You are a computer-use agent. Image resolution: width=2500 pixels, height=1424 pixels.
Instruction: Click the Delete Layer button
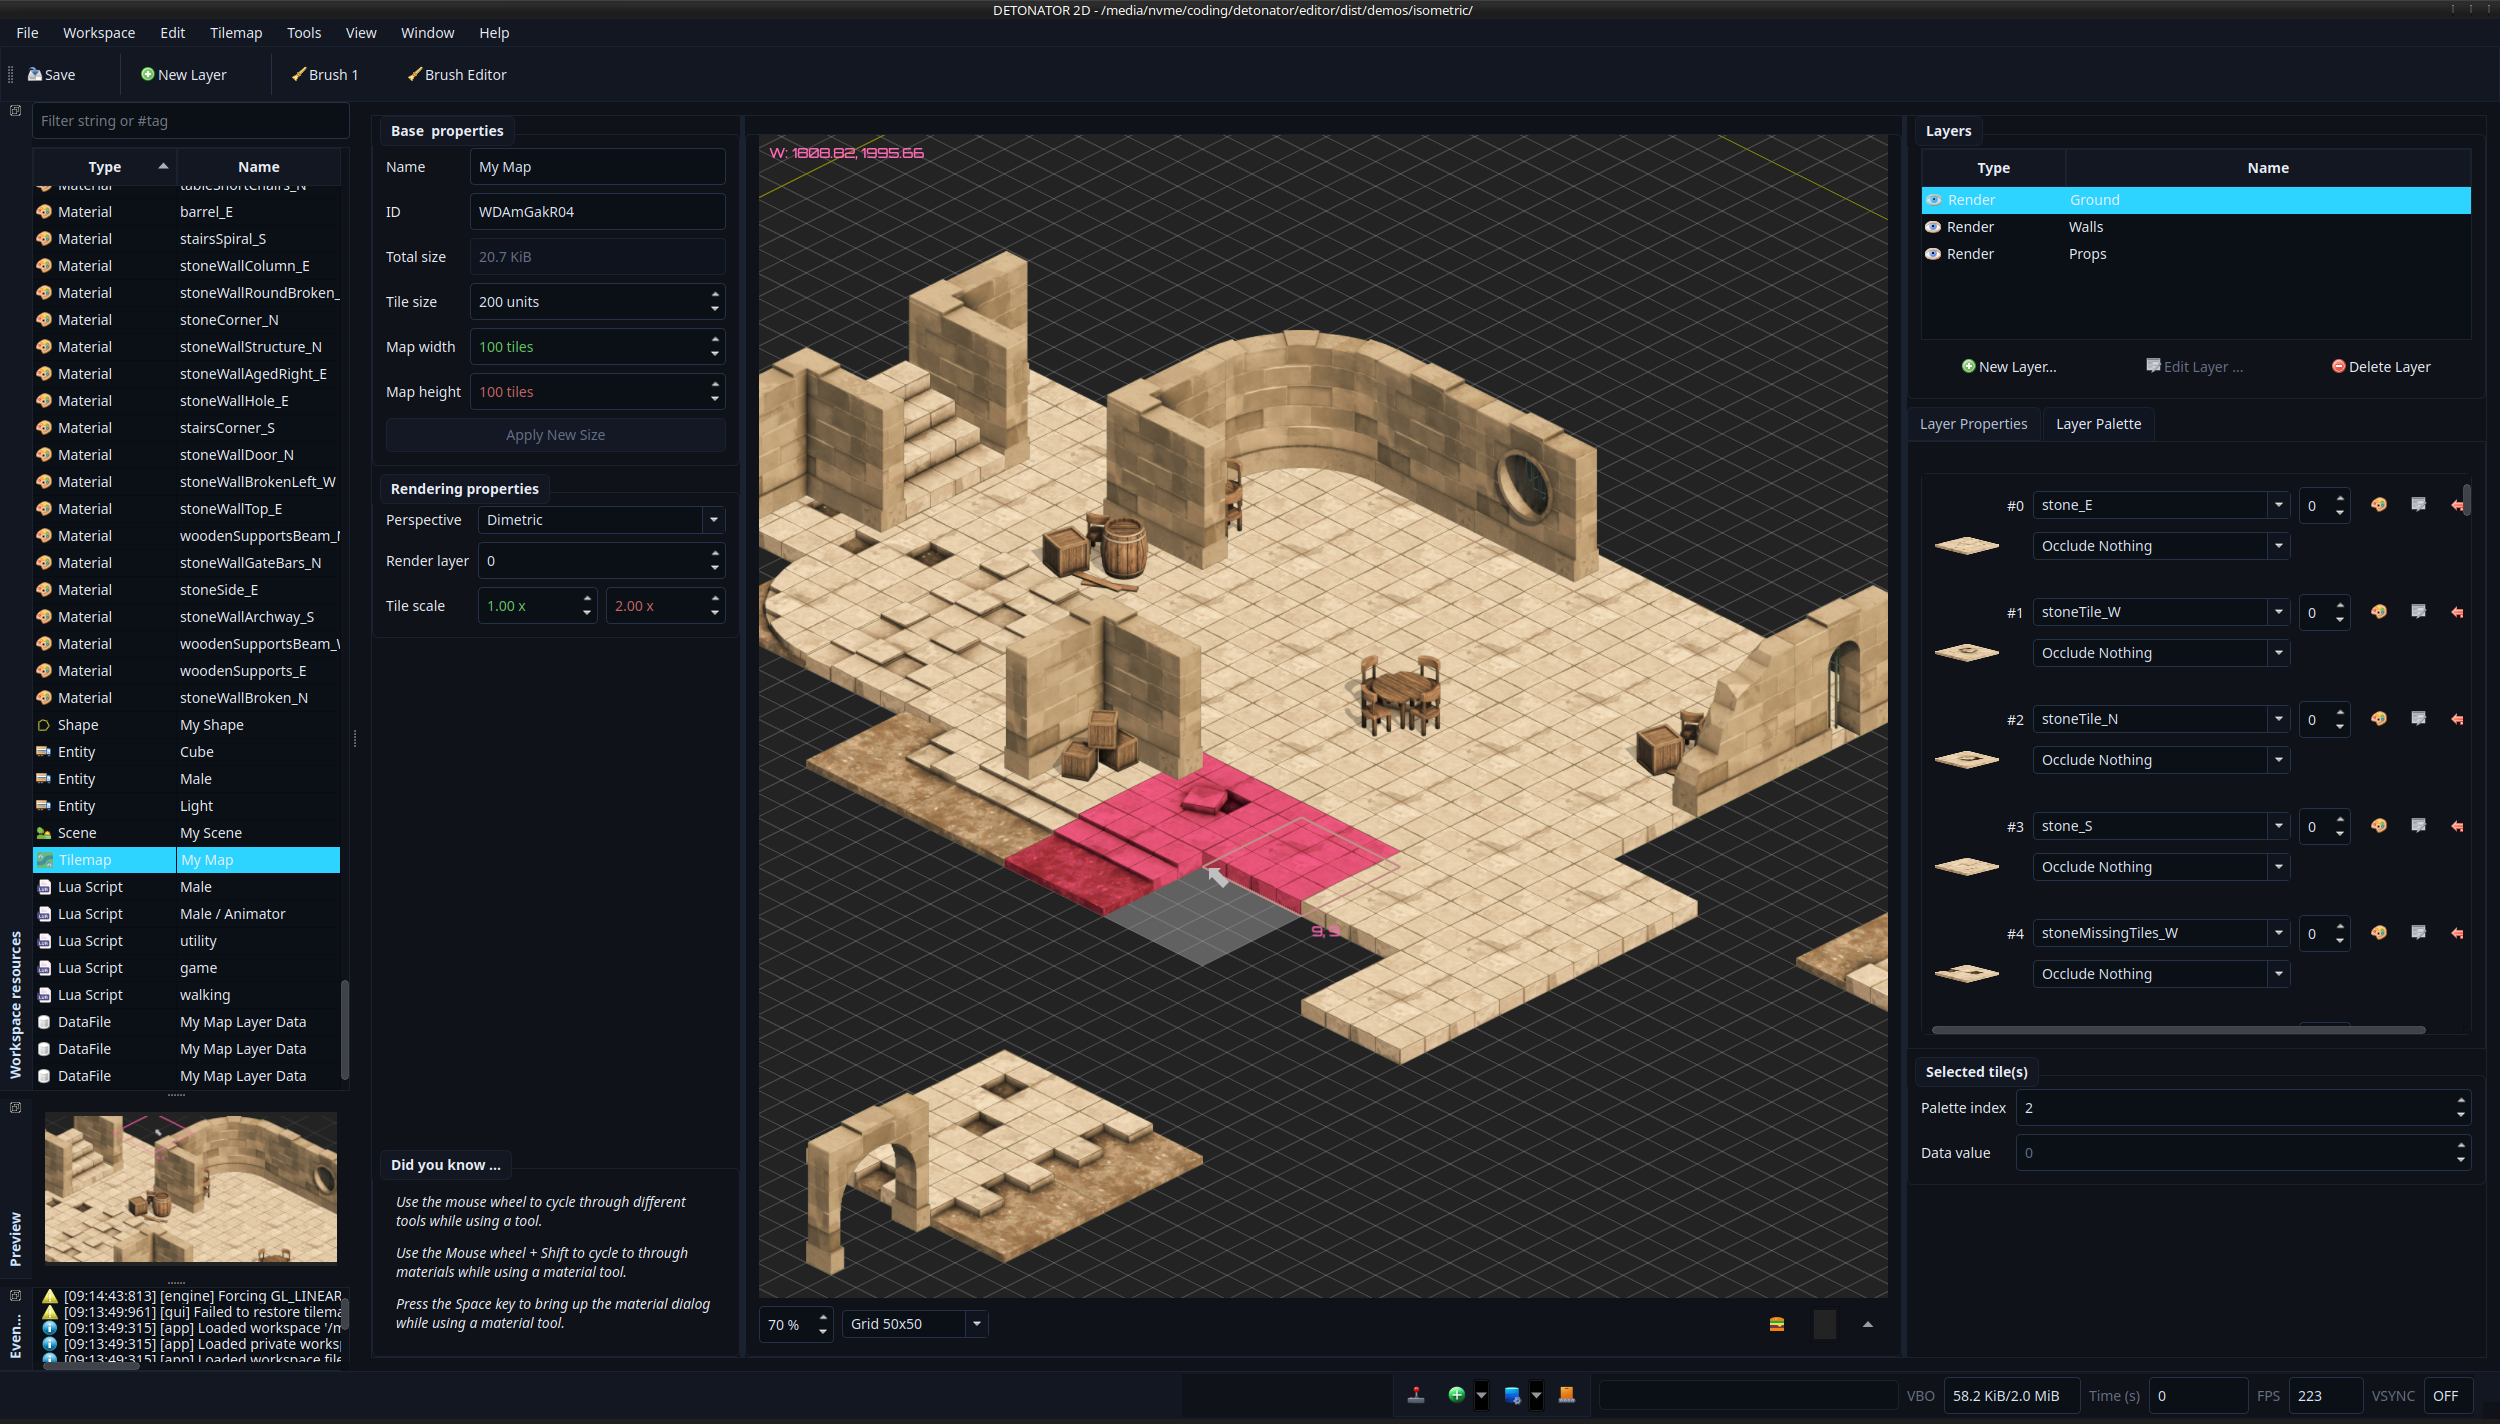tap(2381, 367)
